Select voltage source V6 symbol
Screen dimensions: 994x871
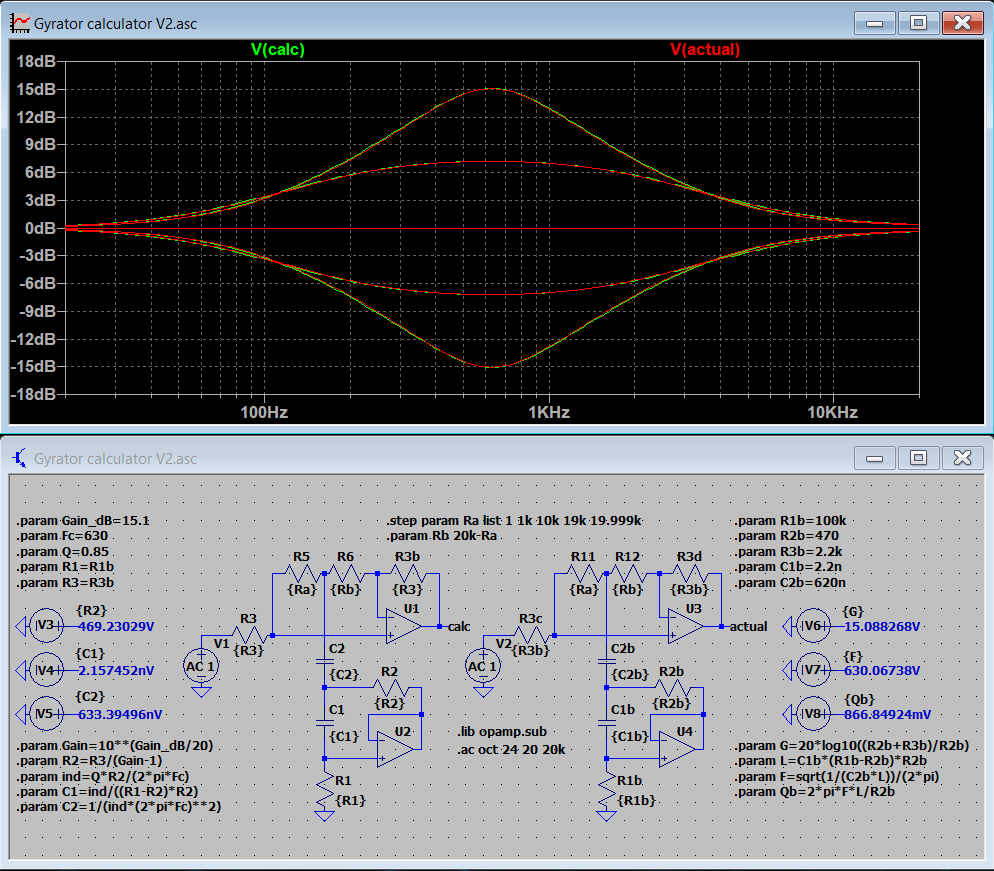tap(813, 626)
